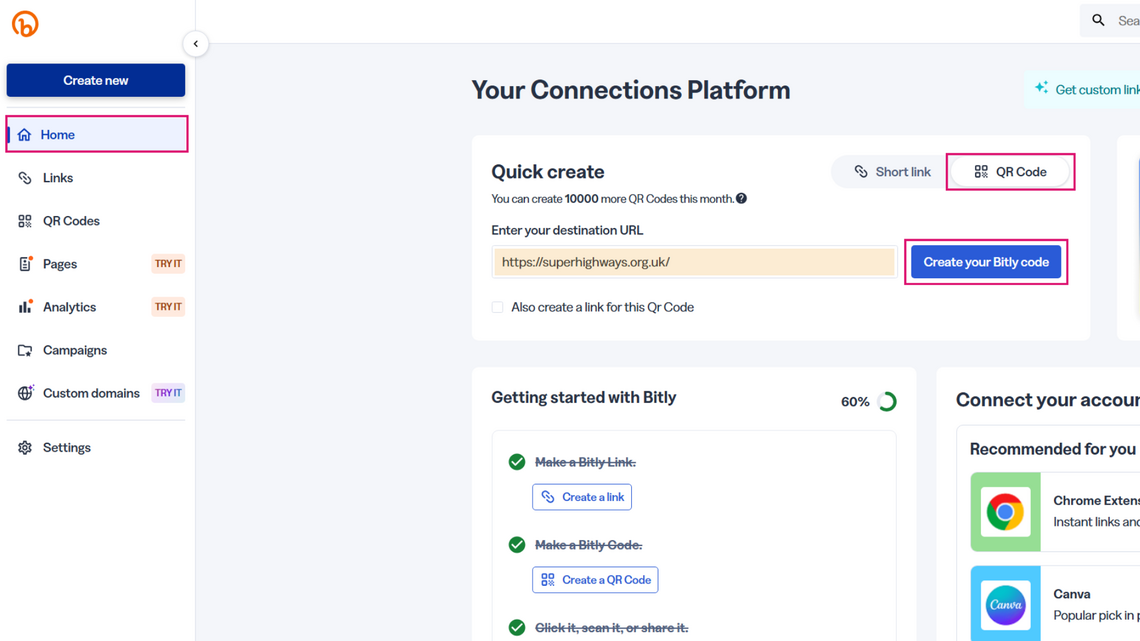This screenshot has width=1140, height=641.
Task: Click the Create new button
Action: click(x=96, y=80)
